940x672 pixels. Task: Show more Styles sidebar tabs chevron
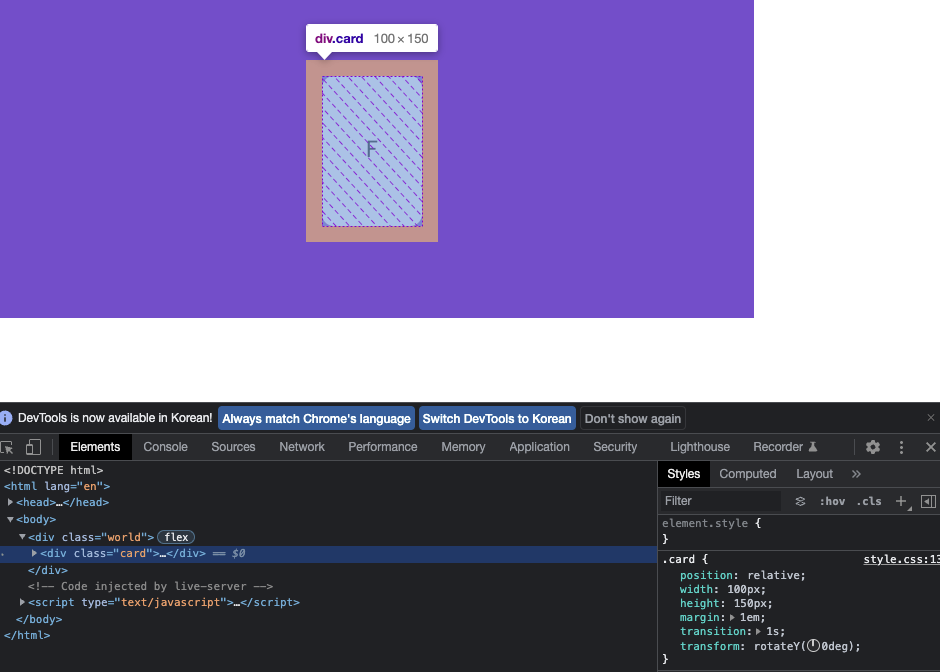point(856,474)
